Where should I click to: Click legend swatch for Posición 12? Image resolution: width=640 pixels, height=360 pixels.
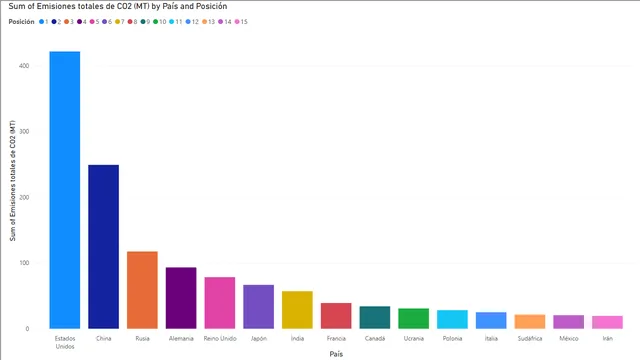click(188, 22)
